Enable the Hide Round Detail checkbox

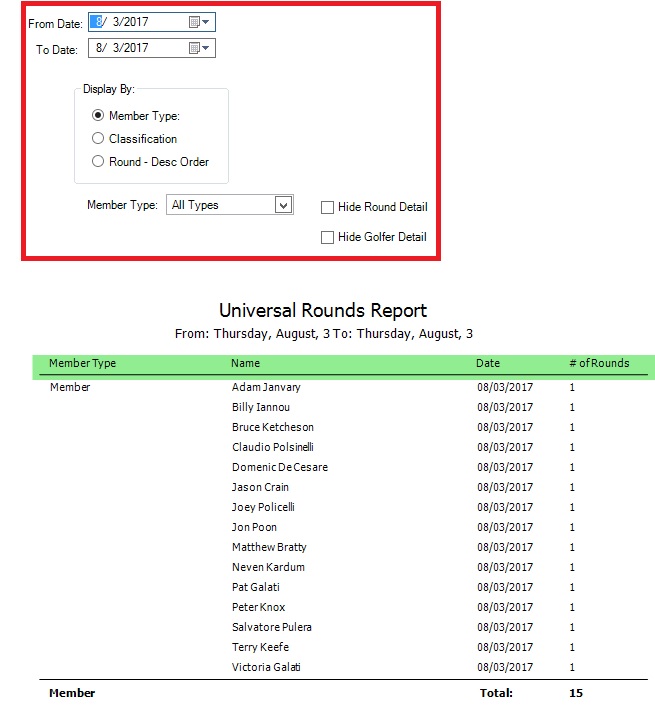[327, 207]
